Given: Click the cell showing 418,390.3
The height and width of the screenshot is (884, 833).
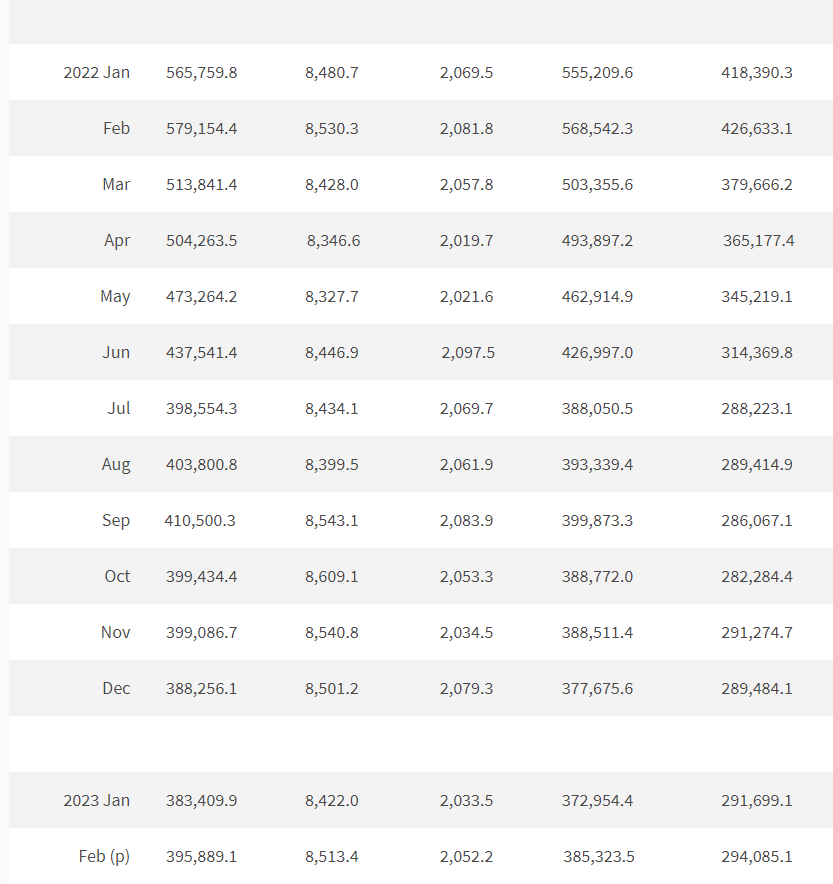Looking at the screenshot, I should pyautogui.click(x=756, y=73).
